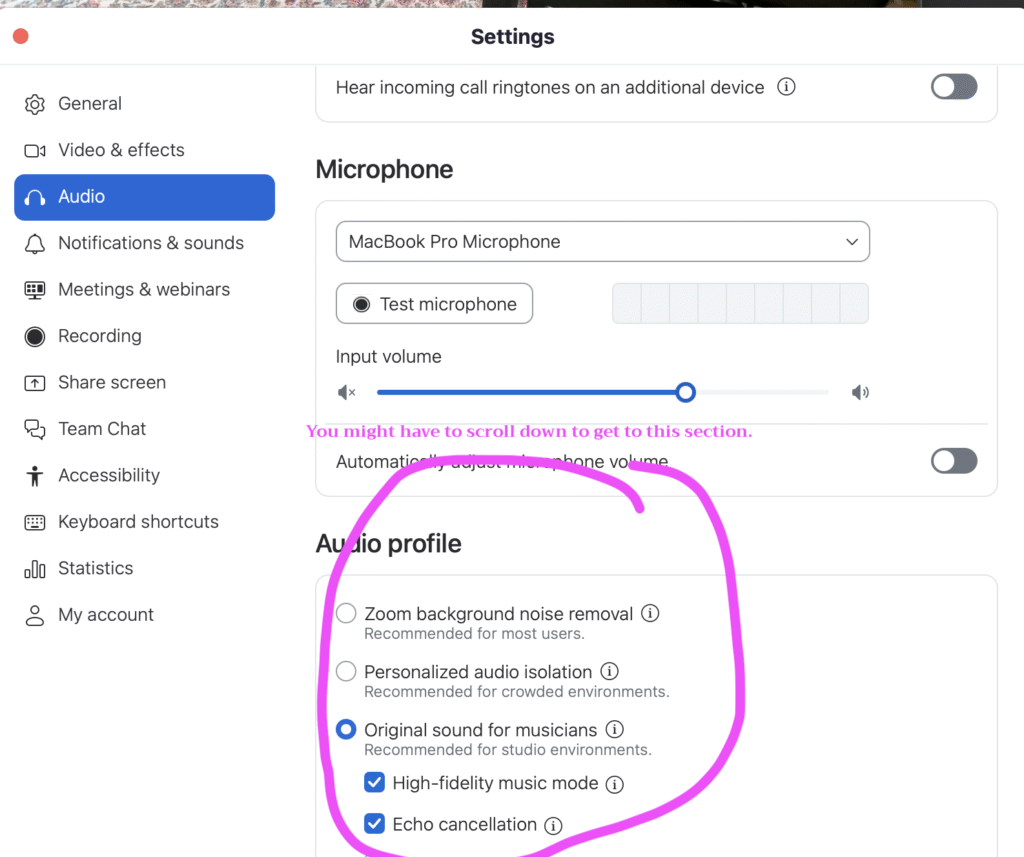Expand the MacBook Pro Microphone dropdown
Screen dimensions: 1024x857
point(603,242)
